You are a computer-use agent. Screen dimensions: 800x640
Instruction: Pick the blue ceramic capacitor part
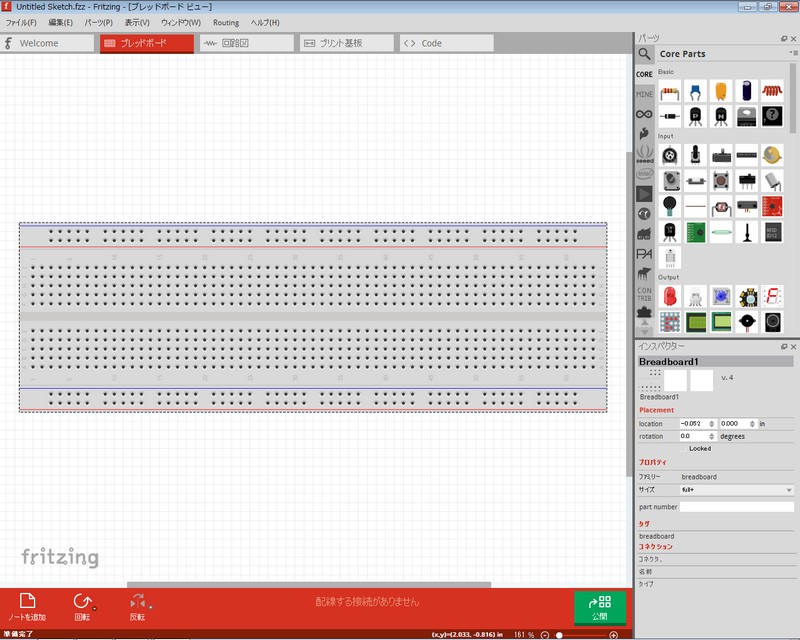coord(695,92)
